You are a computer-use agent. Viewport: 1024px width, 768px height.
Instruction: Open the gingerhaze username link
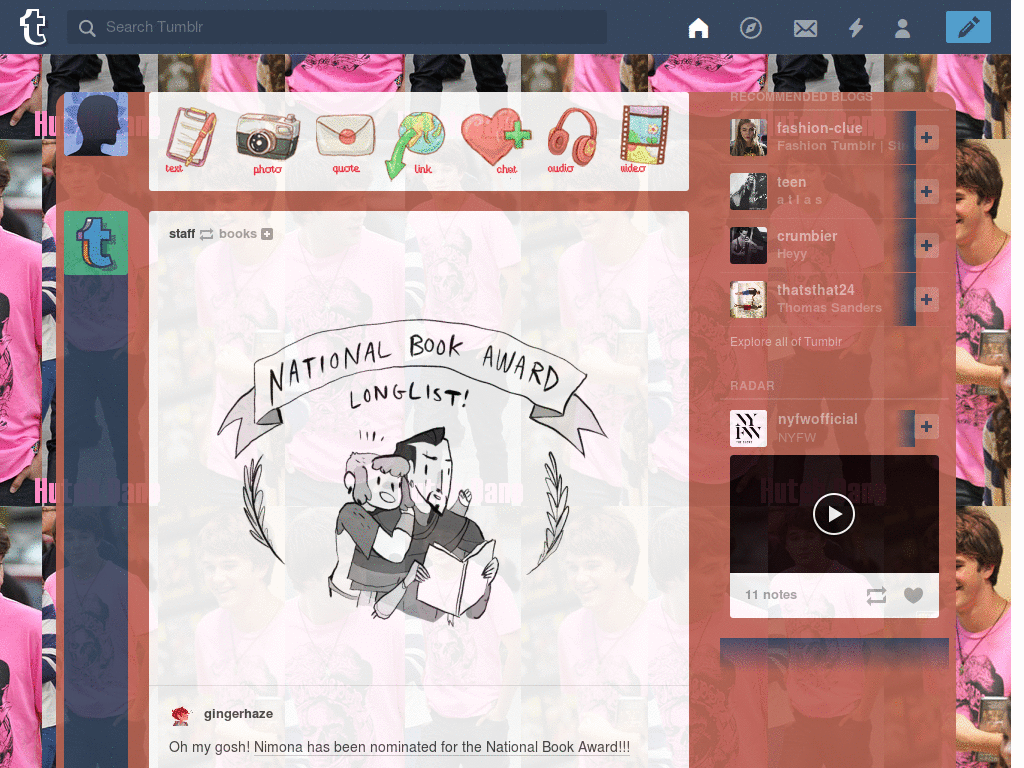point(238,714)
